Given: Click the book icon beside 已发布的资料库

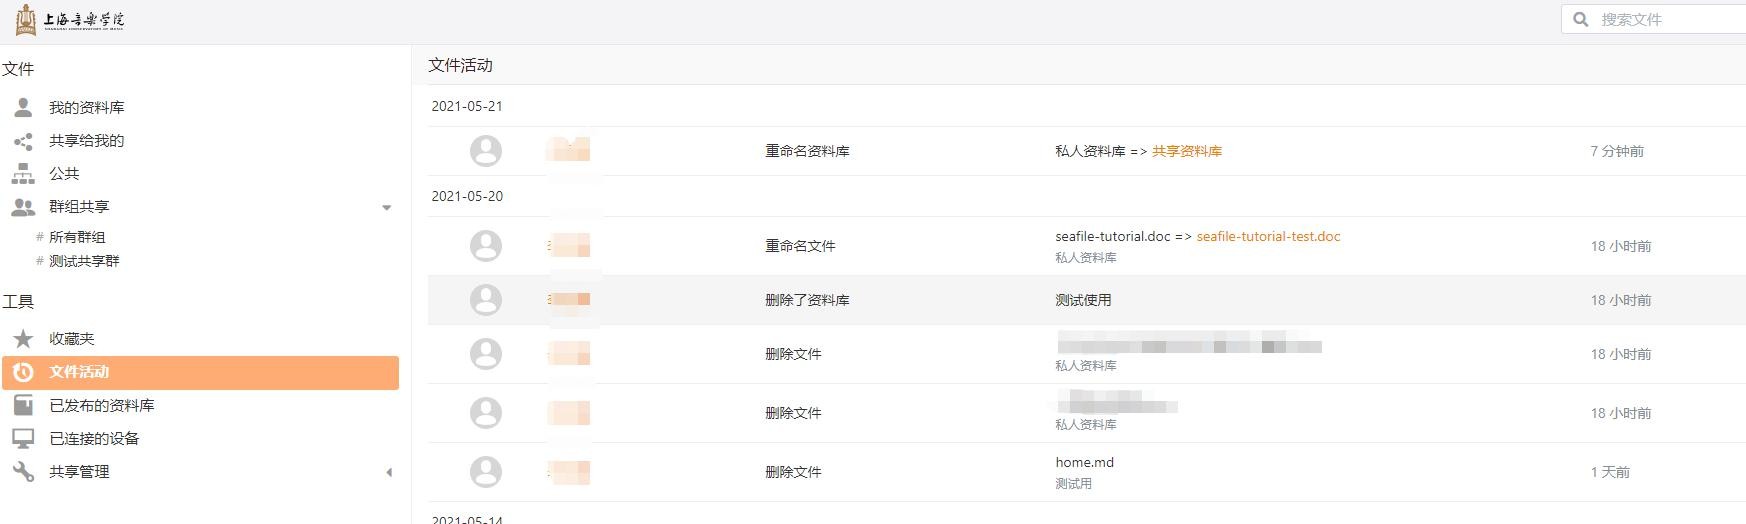Looking at the screenshot, I should [23, 405].
